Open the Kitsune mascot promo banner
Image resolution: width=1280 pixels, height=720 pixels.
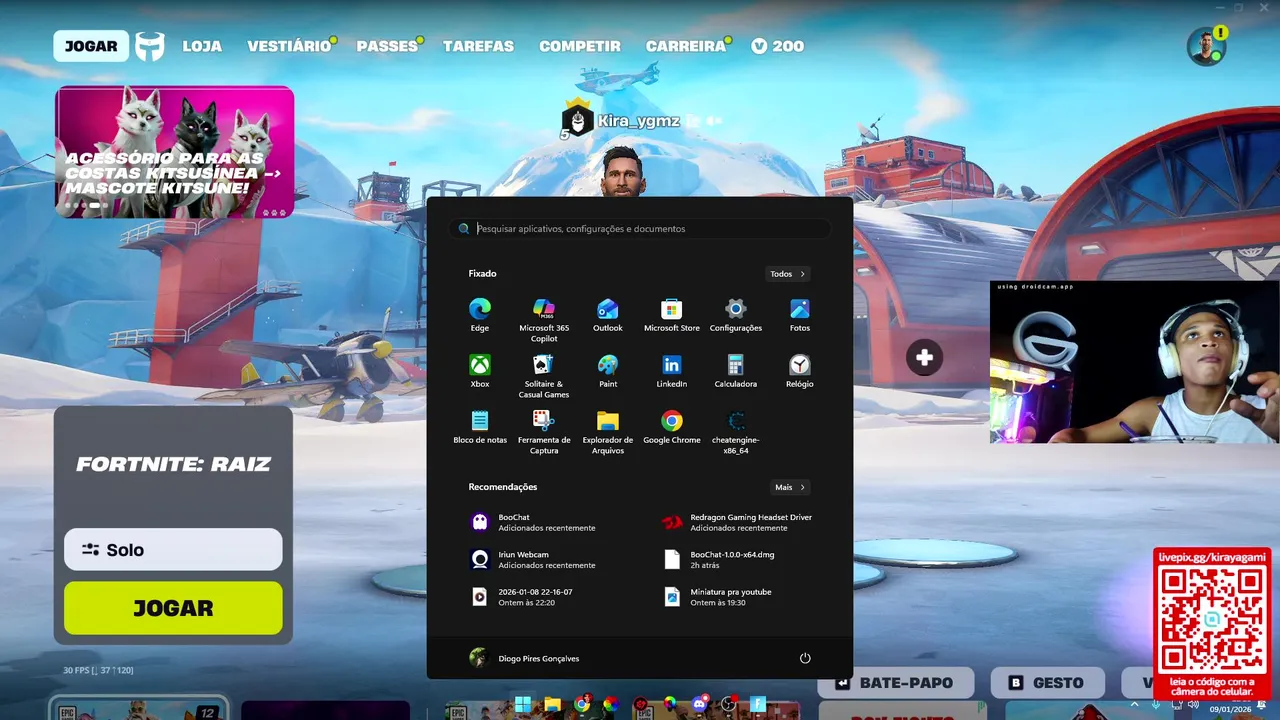point(174,152)
